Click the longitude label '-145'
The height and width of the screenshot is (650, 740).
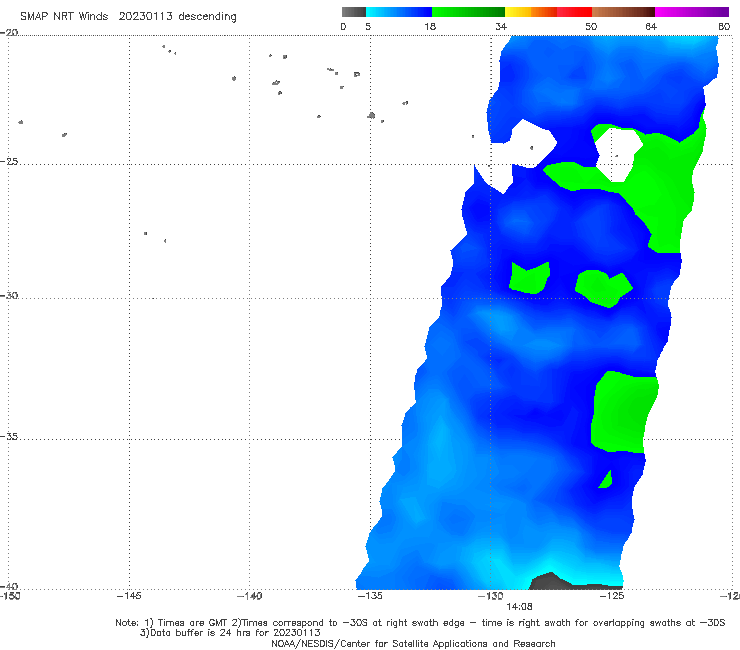129,596
